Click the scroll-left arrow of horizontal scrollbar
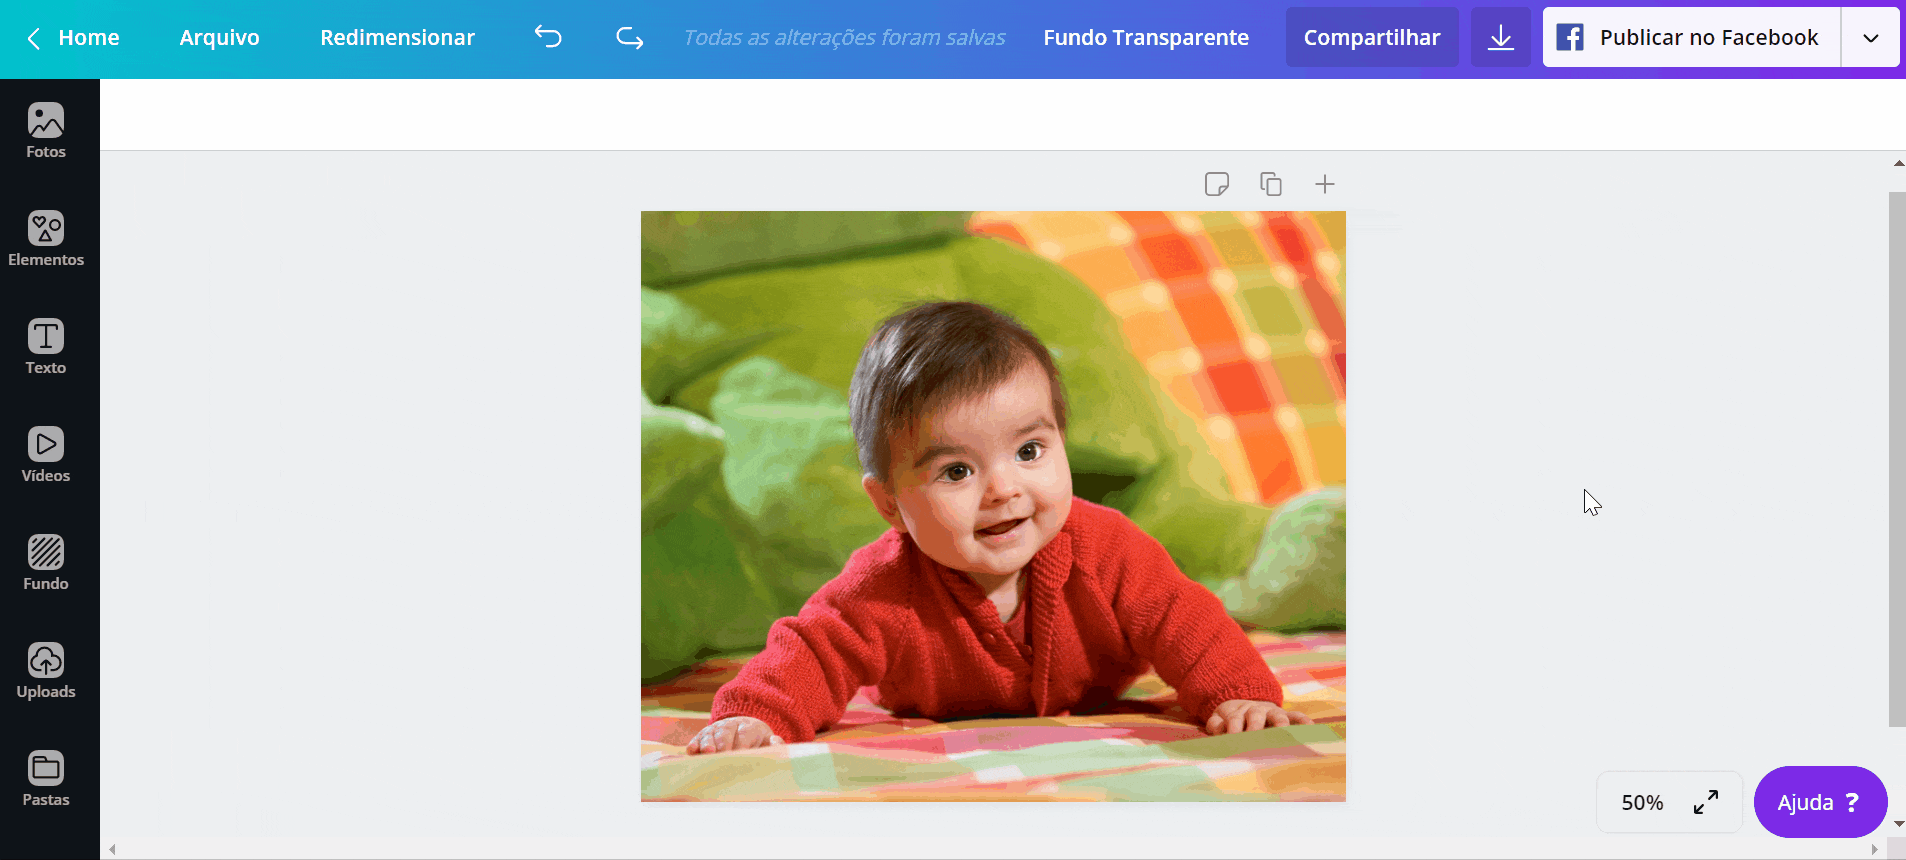Viewport: 1906px width, 860px height. [112, 850]
